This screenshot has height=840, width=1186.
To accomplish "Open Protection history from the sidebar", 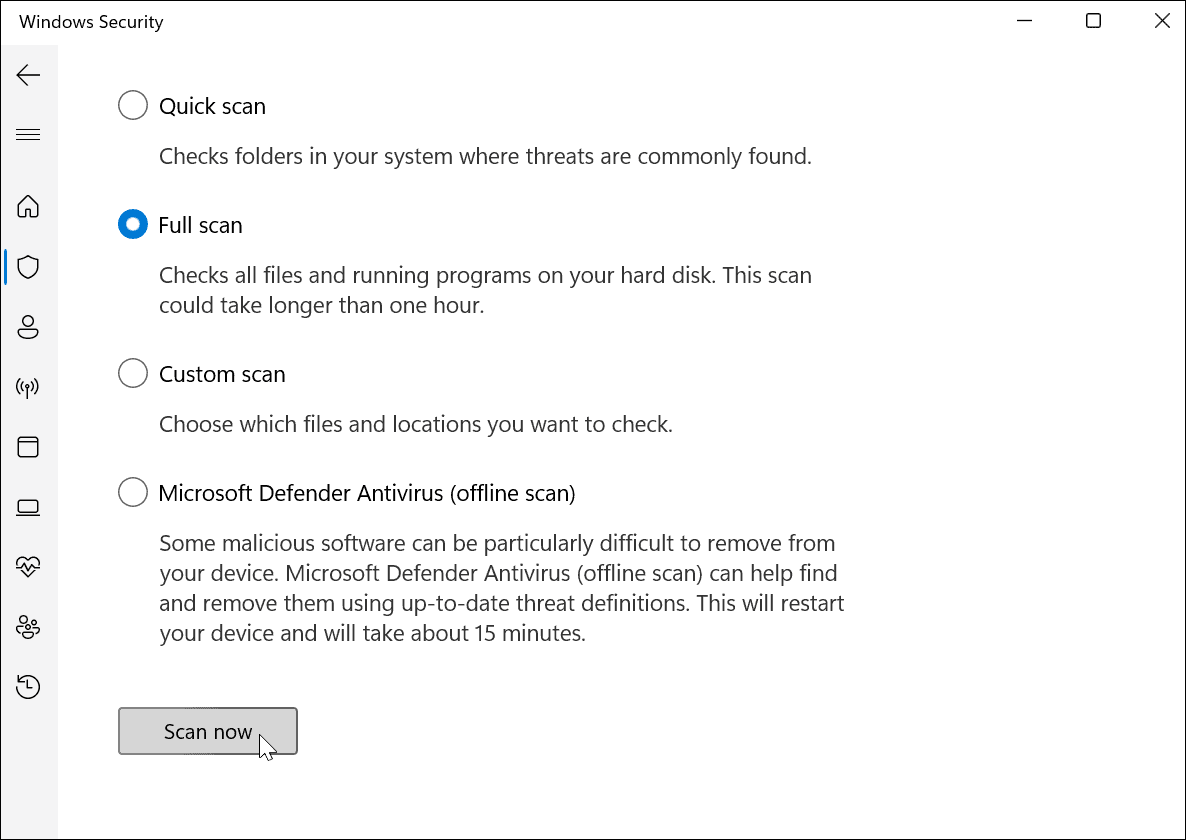I will (29, 687).
